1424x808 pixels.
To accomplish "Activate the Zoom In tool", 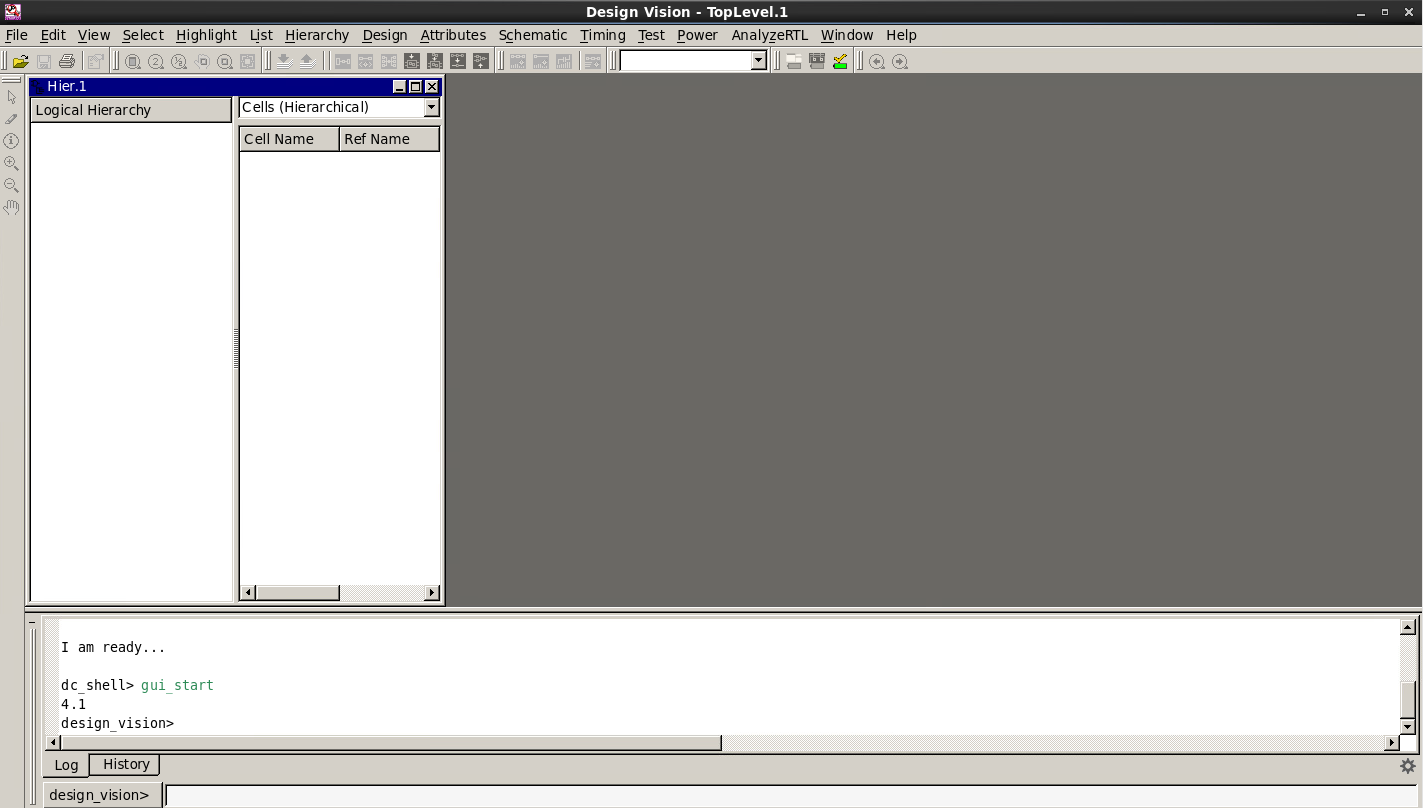I will tap(11, 163).
